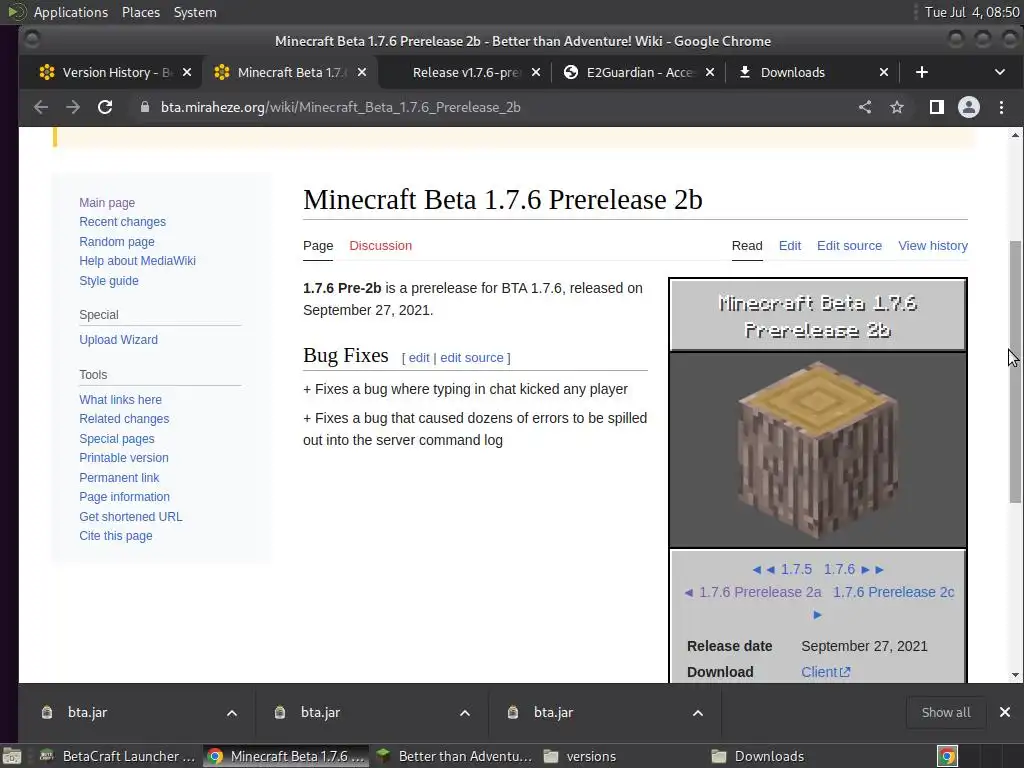
Task: Bookmark this page with the star
Action: 897,107
